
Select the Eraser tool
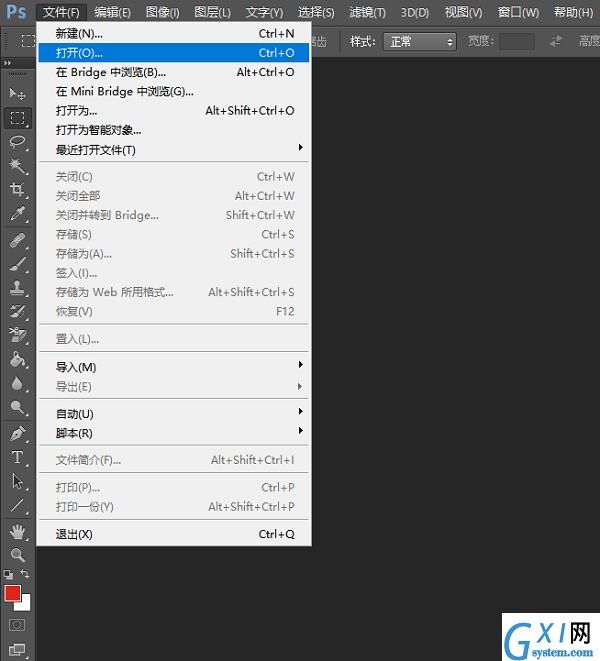coord(17,336)
